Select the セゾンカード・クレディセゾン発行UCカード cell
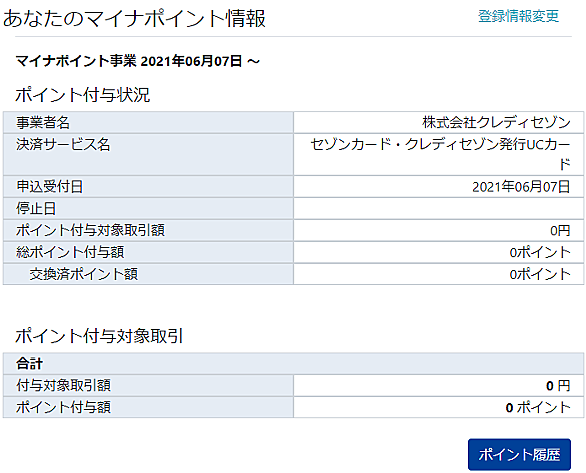586x473 pixels. 439,154
